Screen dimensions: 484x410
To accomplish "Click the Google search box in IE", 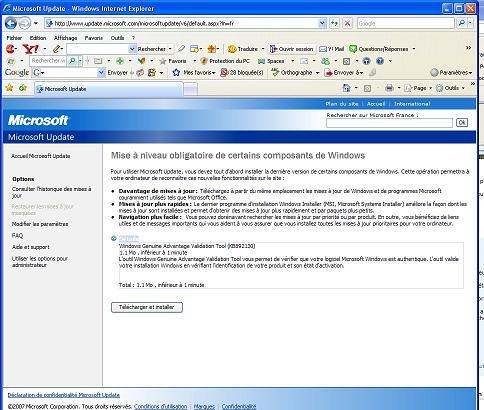I will click(x=406, y=23).
